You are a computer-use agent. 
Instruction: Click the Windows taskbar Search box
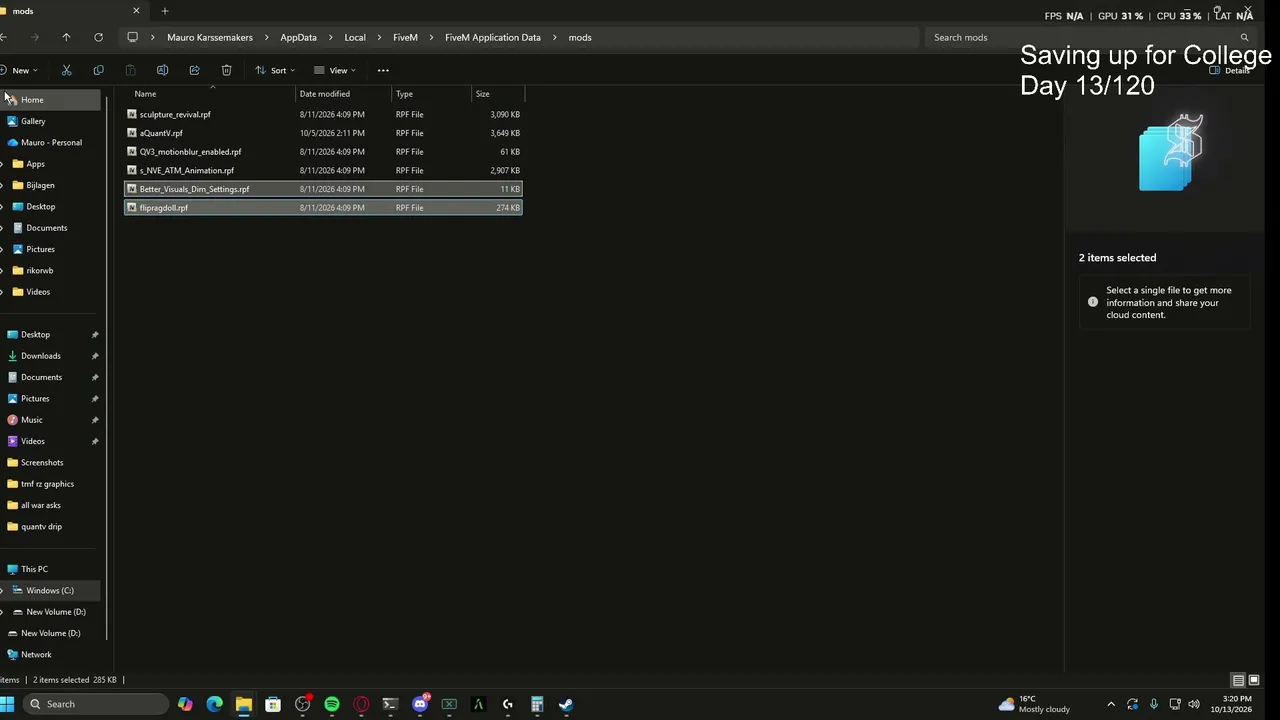click(x=95, y=704)
